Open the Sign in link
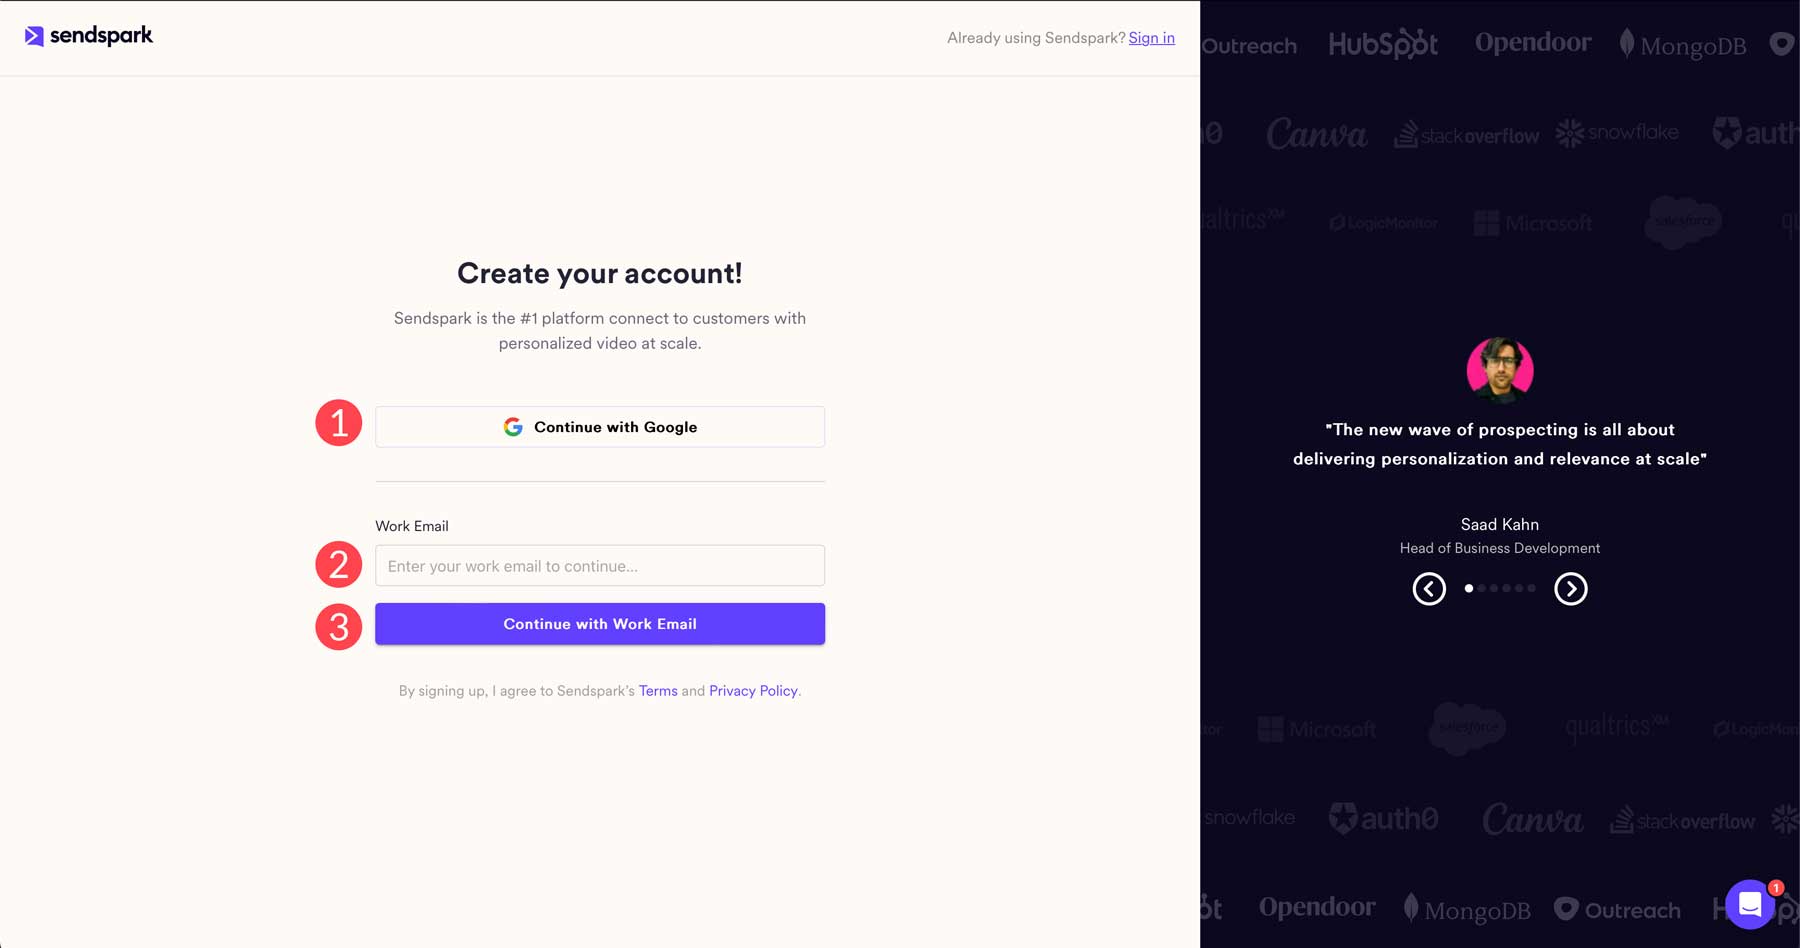1800x948 pixels. [x=1151, y=38]
